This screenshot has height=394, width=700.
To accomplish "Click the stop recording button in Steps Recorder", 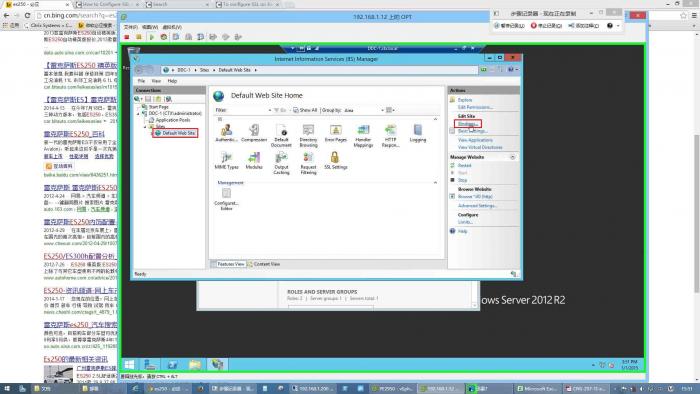I will point(546,26).
